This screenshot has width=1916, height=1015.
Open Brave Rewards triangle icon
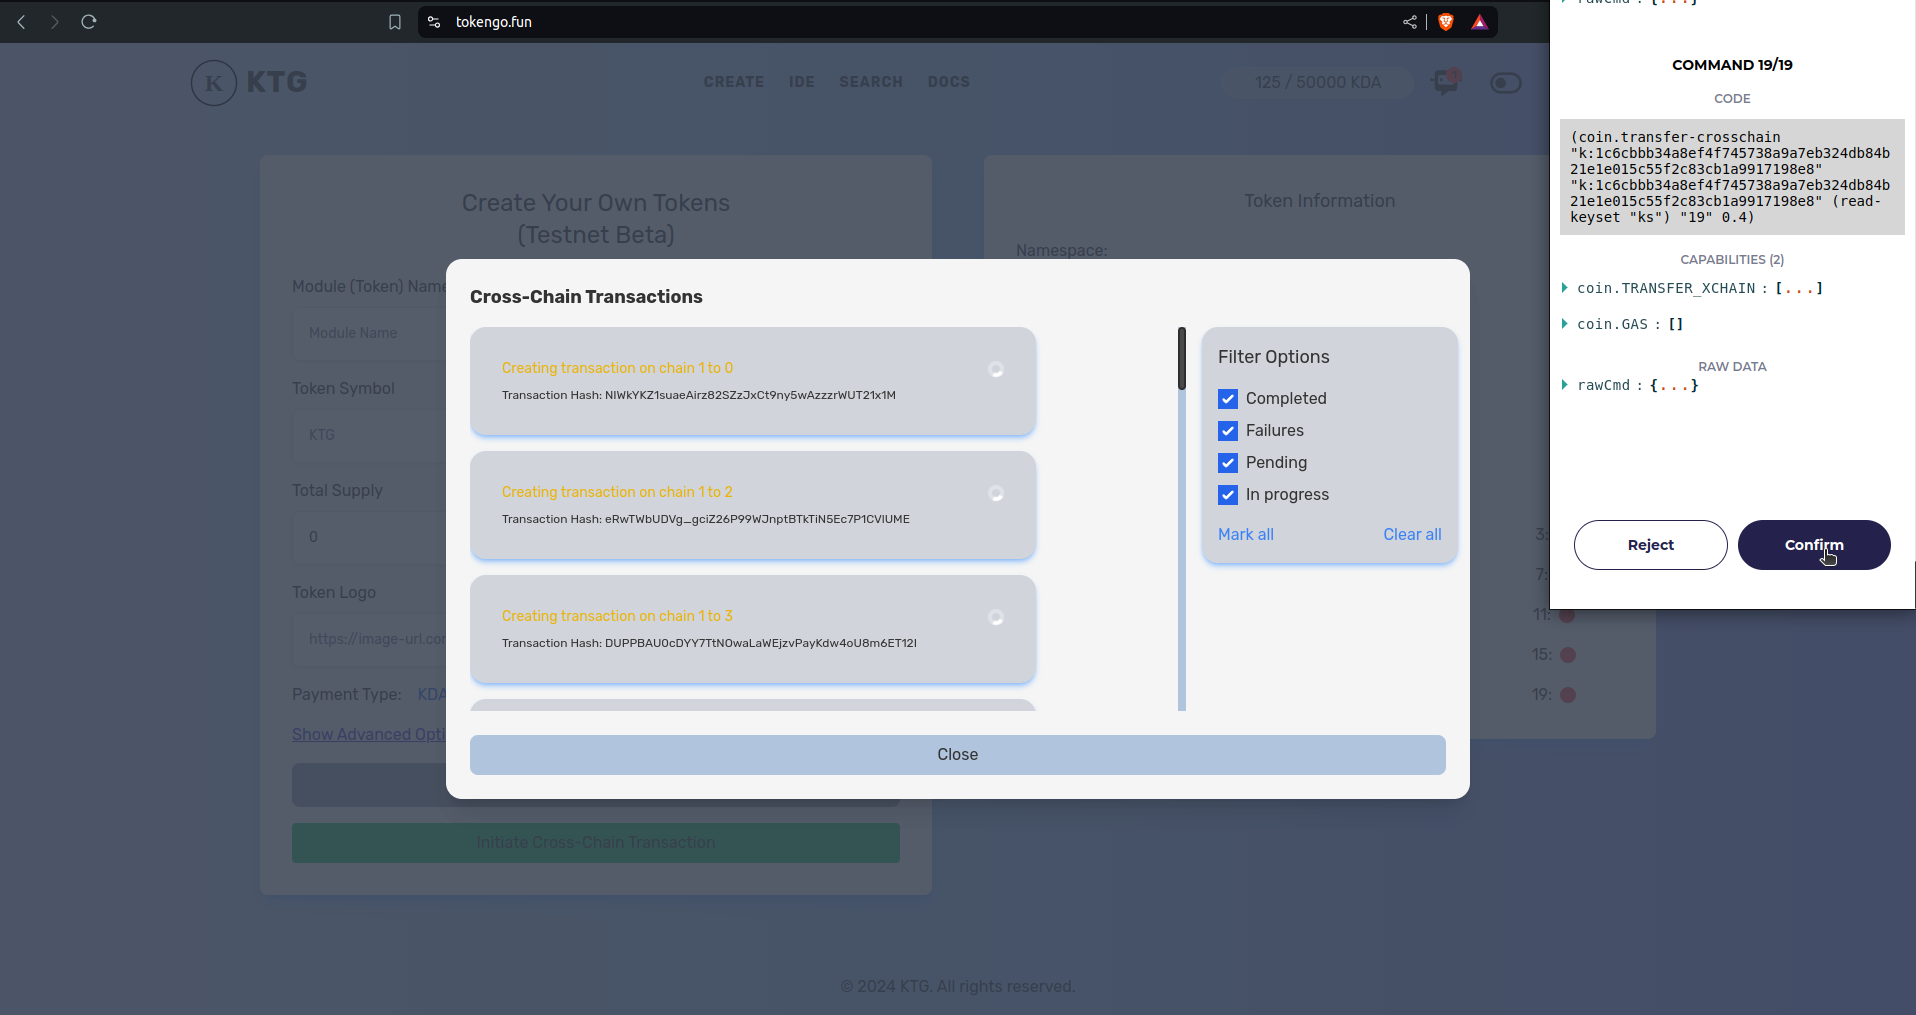point(1480,22)
